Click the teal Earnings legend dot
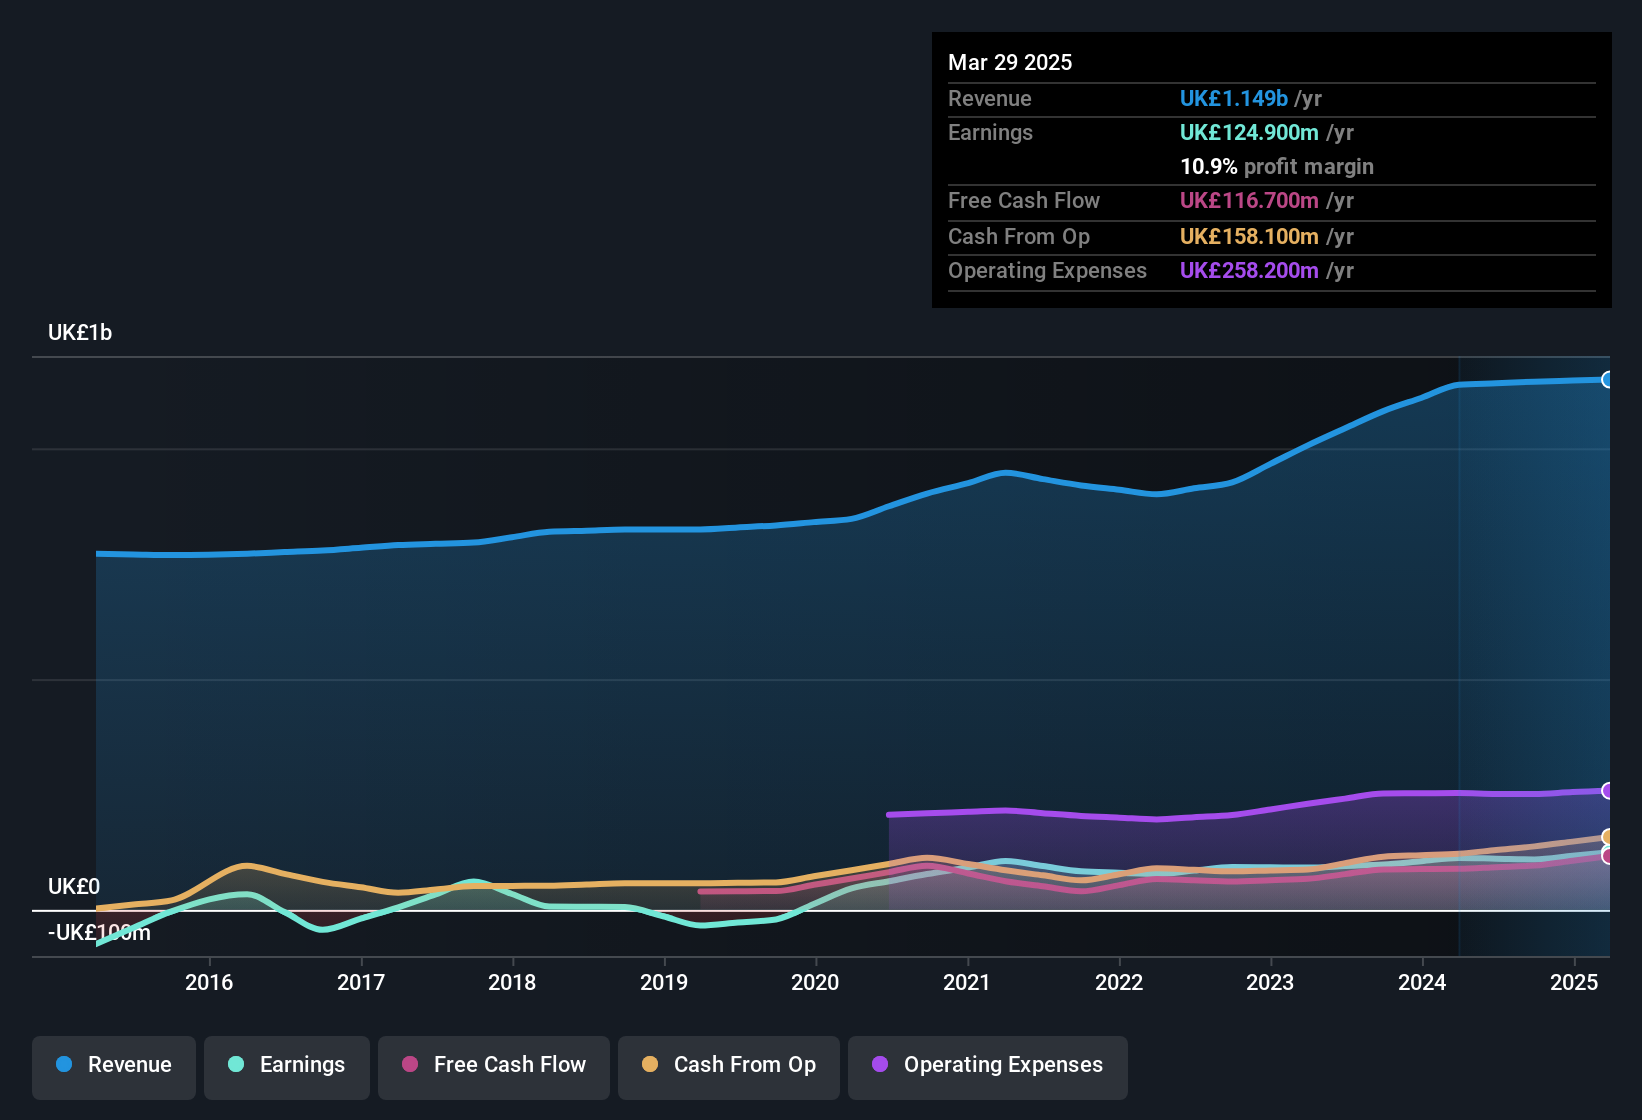1642x1120 pixels. point(236,1065)
